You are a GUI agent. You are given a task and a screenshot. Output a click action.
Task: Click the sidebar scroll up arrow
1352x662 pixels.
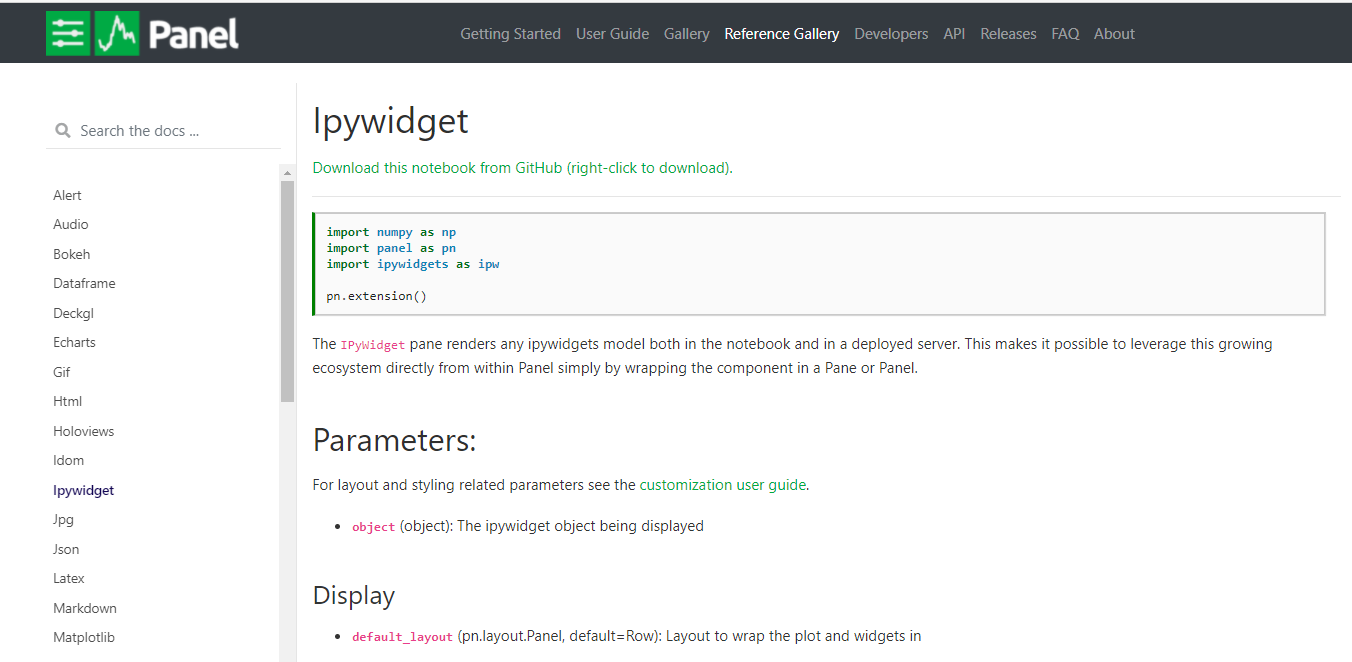click(x=287, y=173)
